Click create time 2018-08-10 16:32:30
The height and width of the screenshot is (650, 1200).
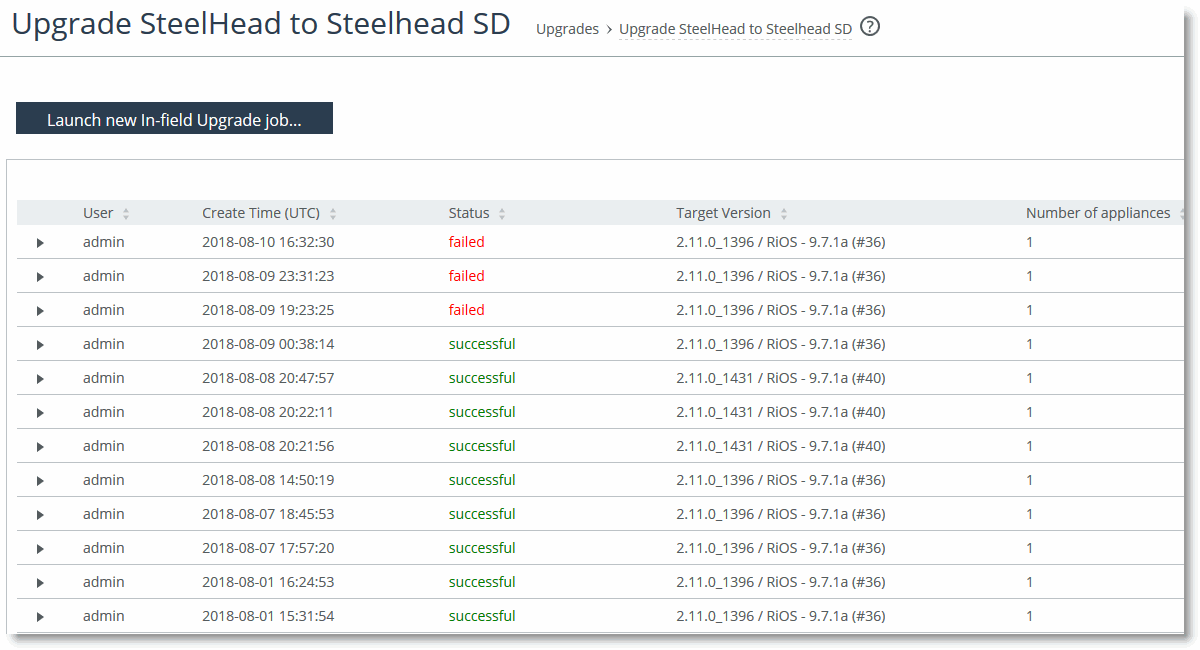pyautogui.click(x=268, y=242)
